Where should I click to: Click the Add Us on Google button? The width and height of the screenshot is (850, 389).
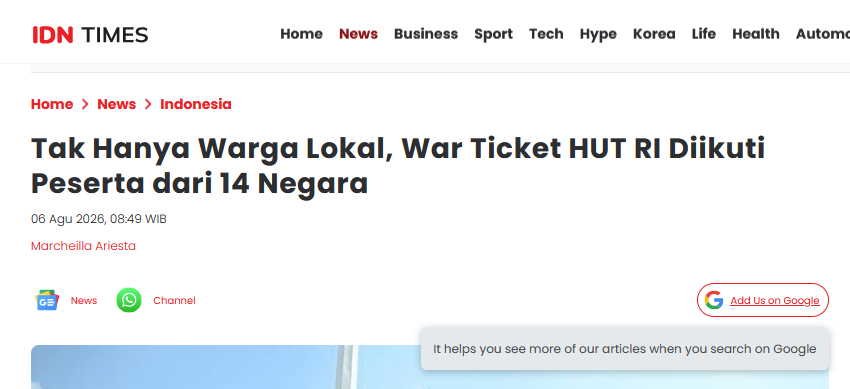point(763,300)
